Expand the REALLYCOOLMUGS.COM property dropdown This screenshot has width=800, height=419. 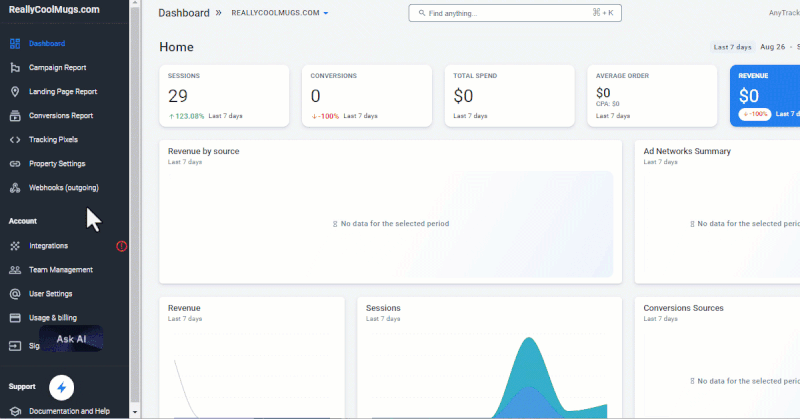(x=280, y=13)
